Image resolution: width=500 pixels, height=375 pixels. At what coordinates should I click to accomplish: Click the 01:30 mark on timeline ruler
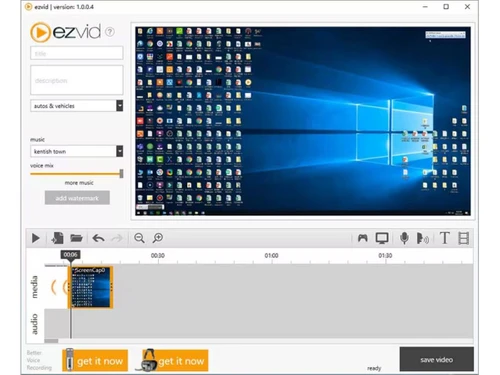coord(385,256)
